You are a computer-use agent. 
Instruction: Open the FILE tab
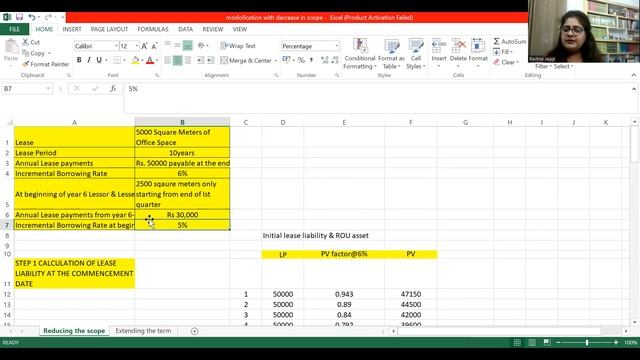coord(14,29)
